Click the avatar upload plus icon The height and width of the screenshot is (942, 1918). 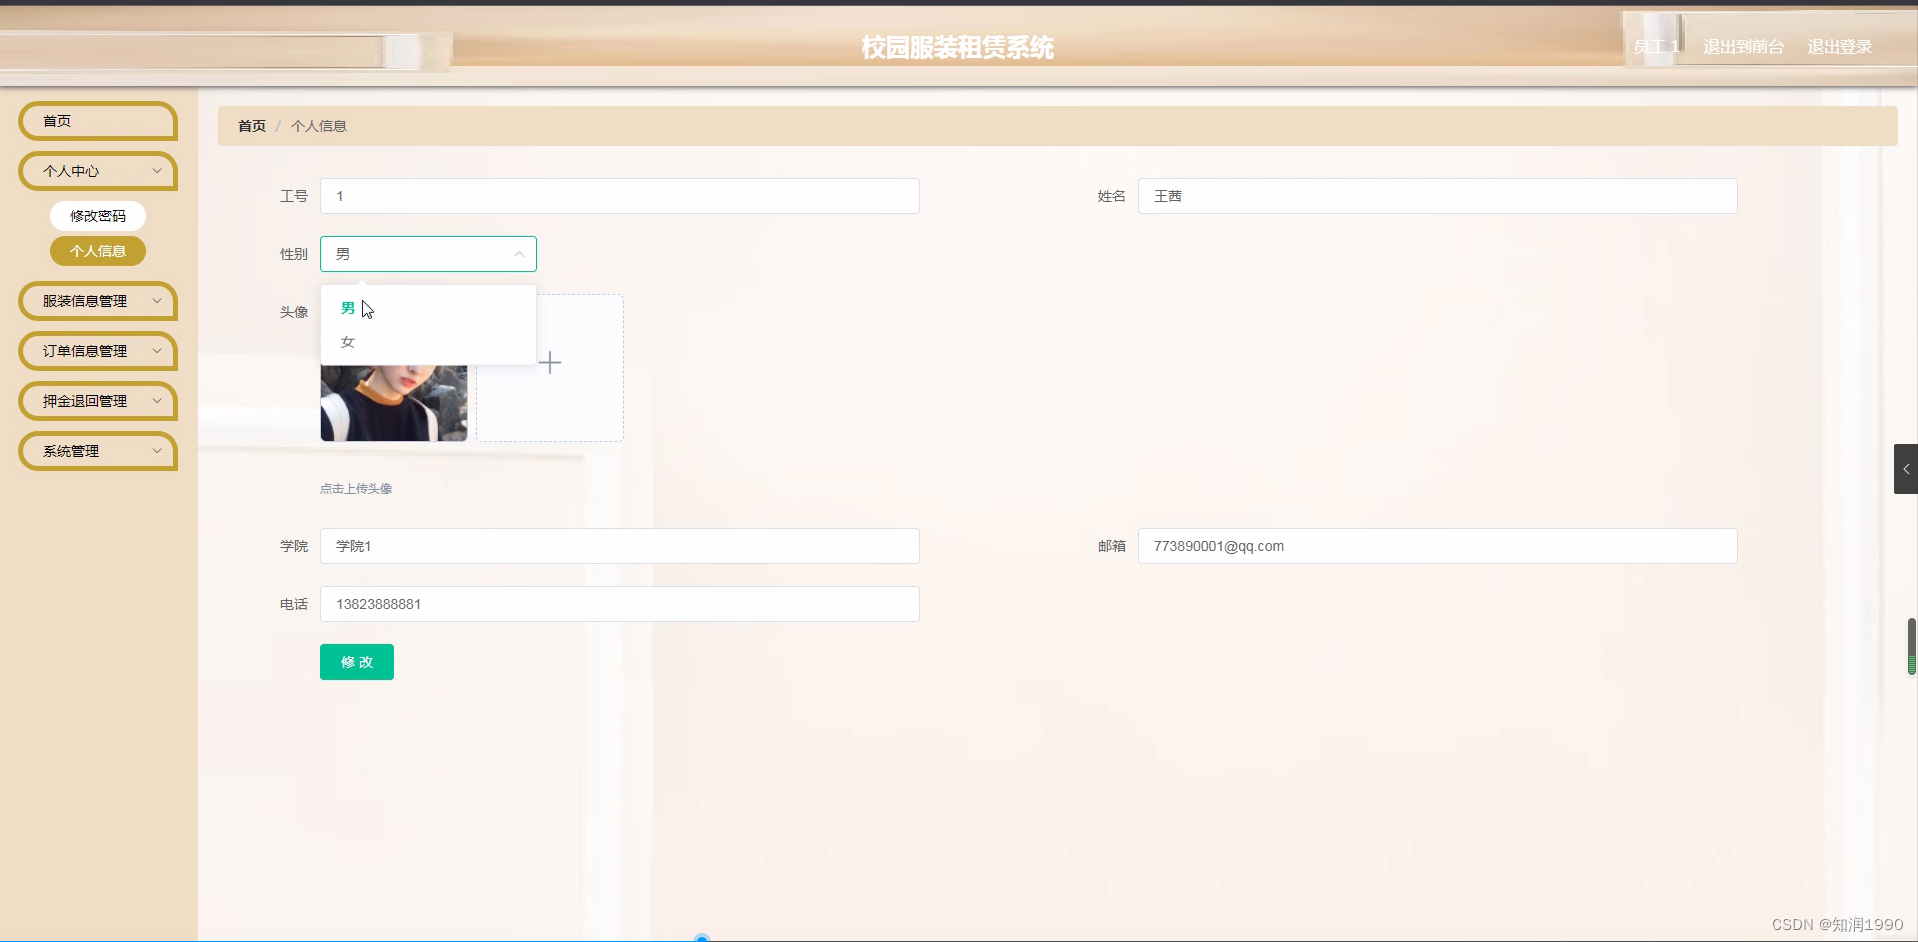point(550,362)
